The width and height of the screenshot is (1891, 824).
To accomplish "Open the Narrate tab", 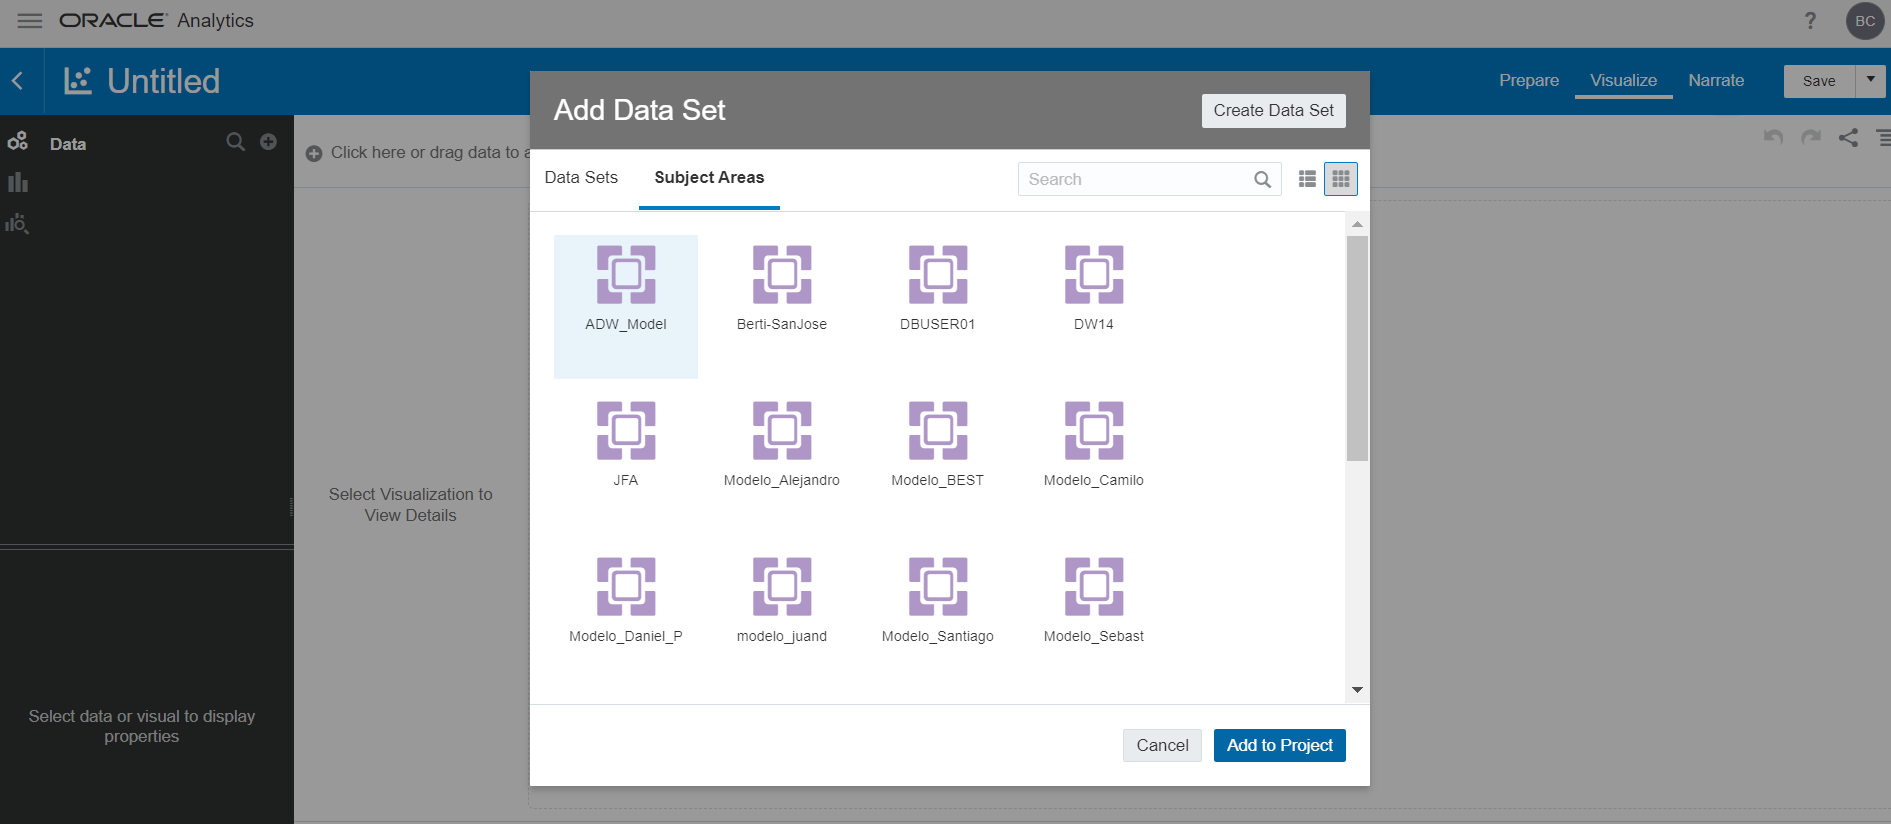I will pyautogui.click(x=1716, y=81).
